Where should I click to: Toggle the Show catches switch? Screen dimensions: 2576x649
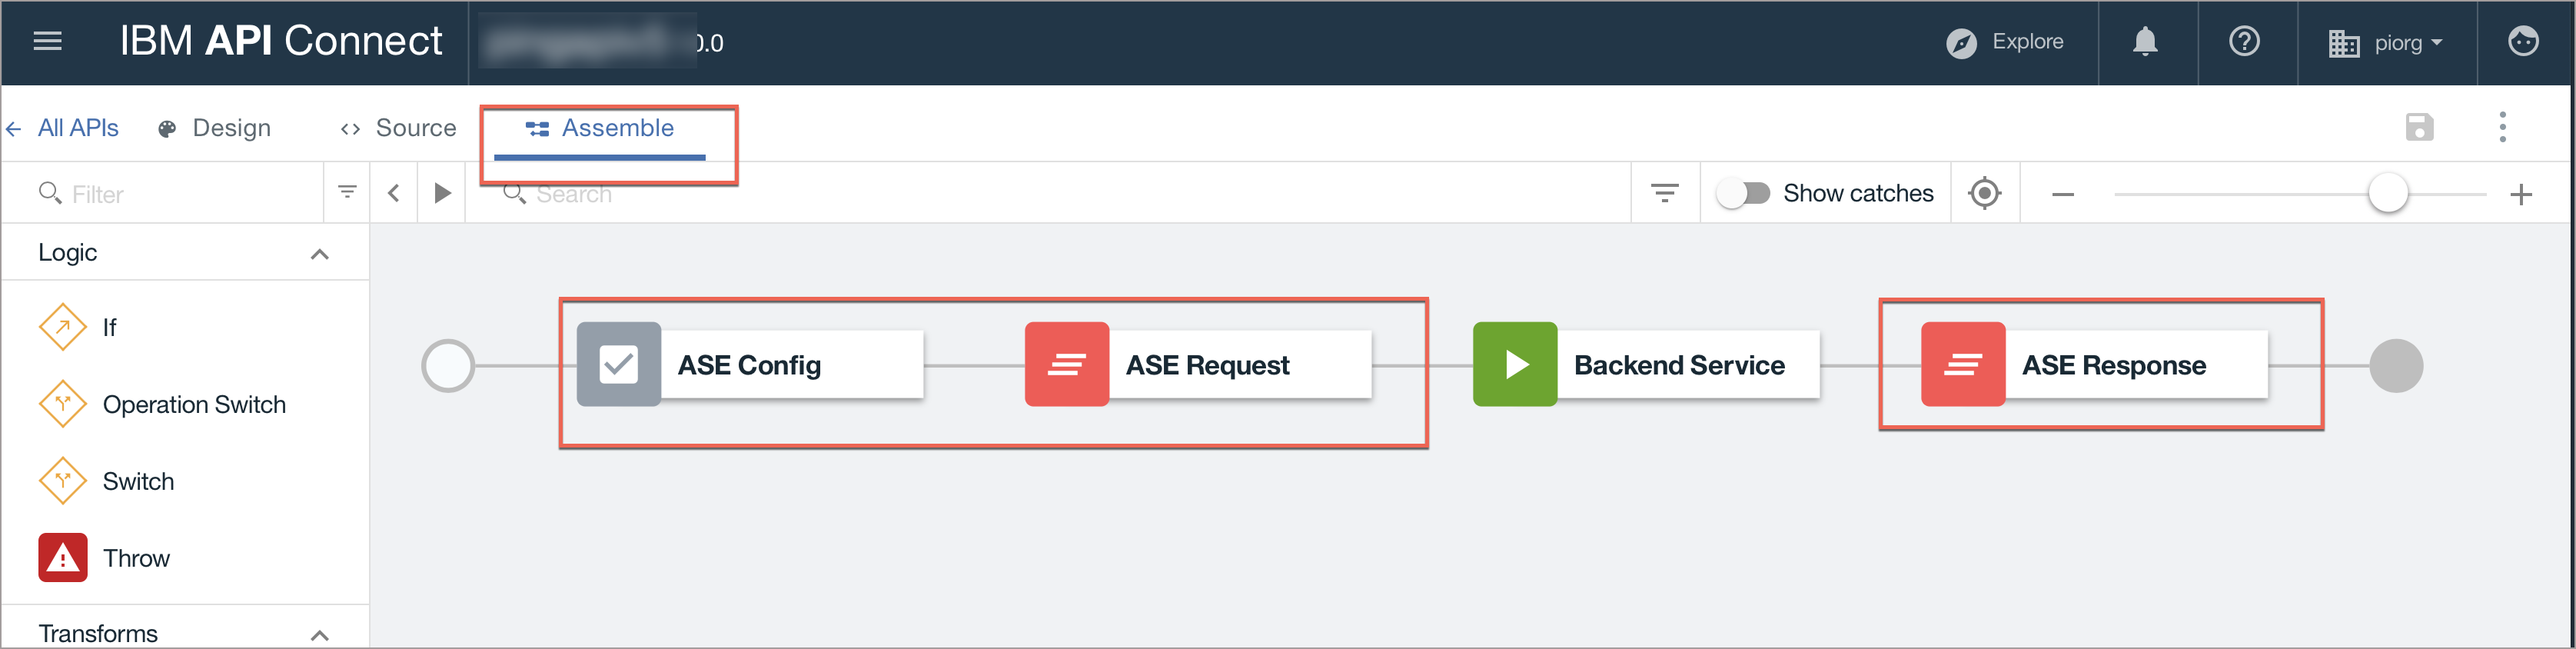(1743, 193)
